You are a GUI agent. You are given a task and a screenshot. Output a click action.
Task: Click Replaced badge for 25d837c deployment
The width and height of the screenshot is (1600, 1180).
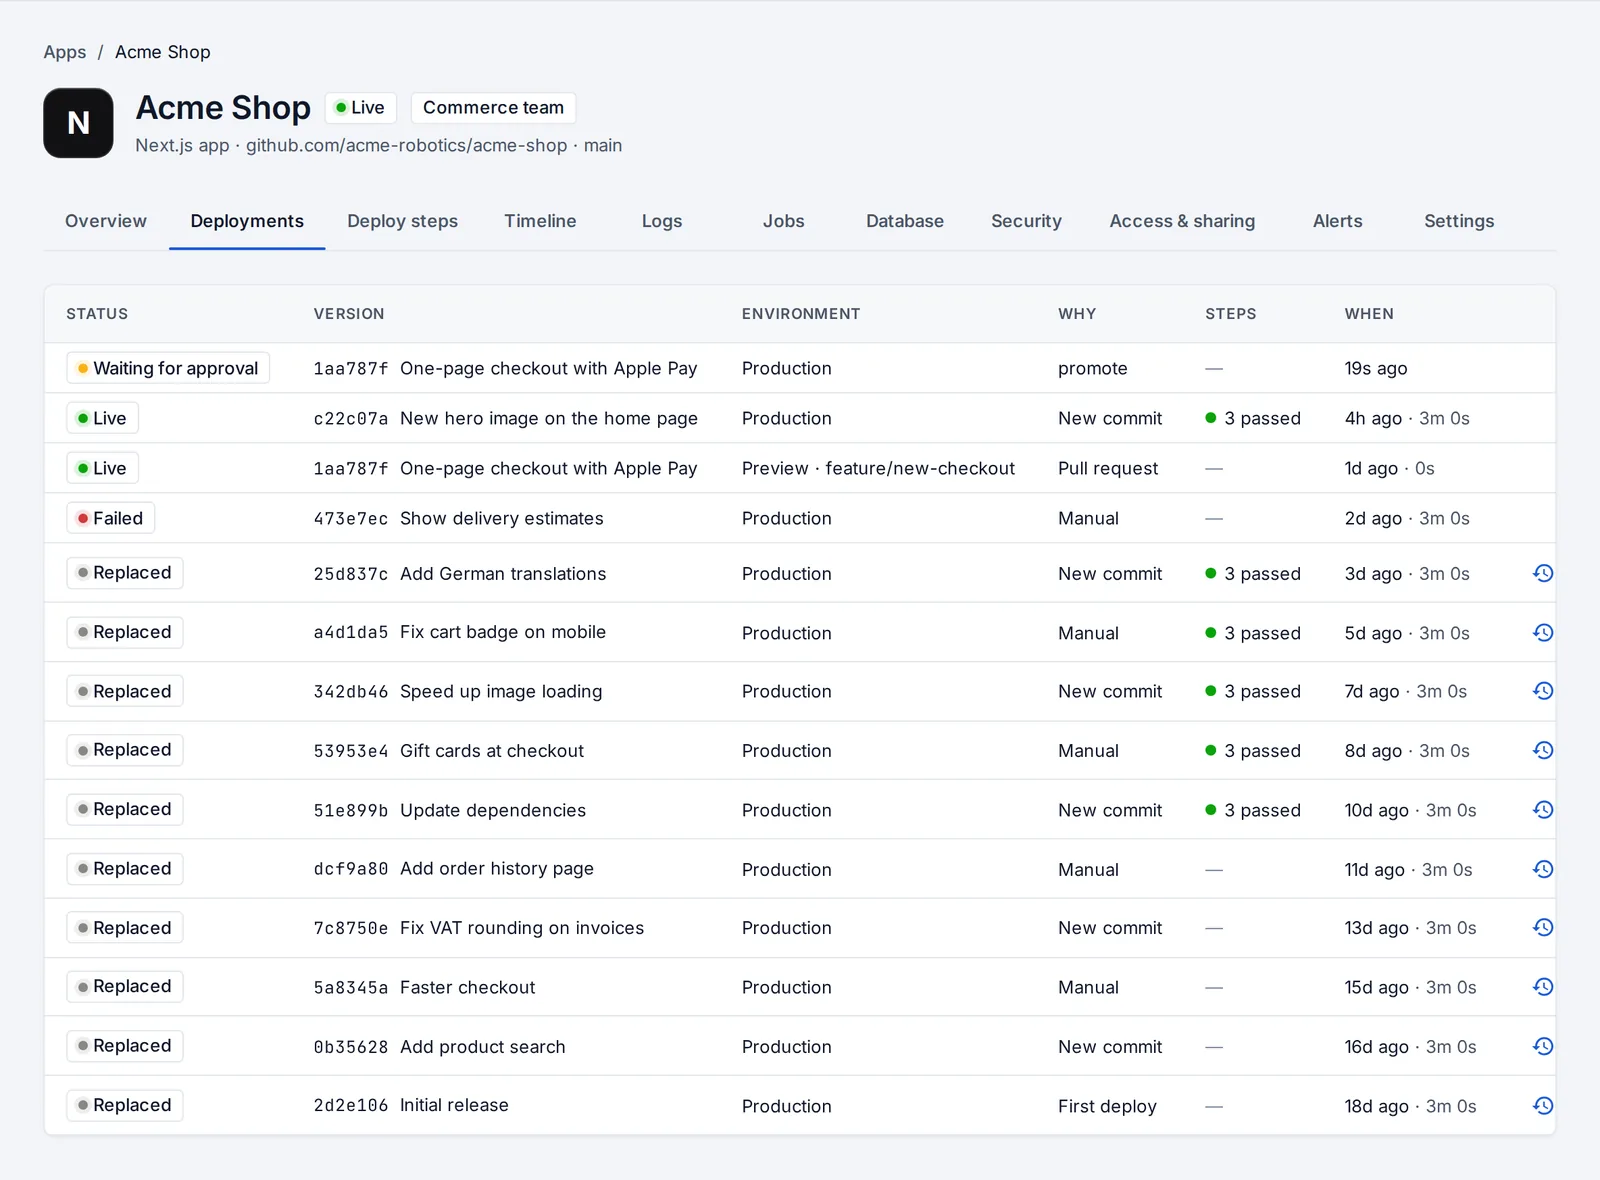[x=125, y=573]
